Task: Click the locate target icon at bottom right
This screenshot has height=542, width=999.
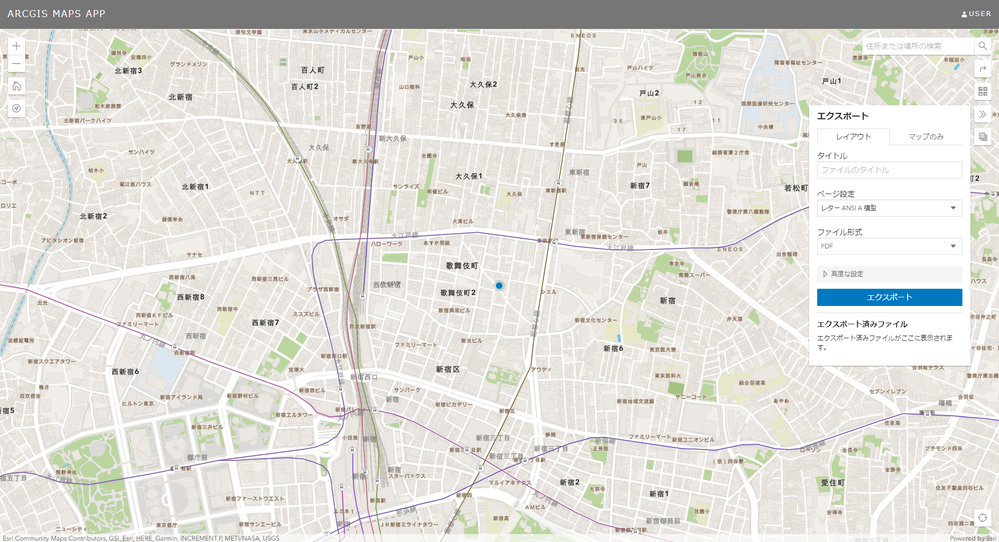Action: [x=982, y=517]
